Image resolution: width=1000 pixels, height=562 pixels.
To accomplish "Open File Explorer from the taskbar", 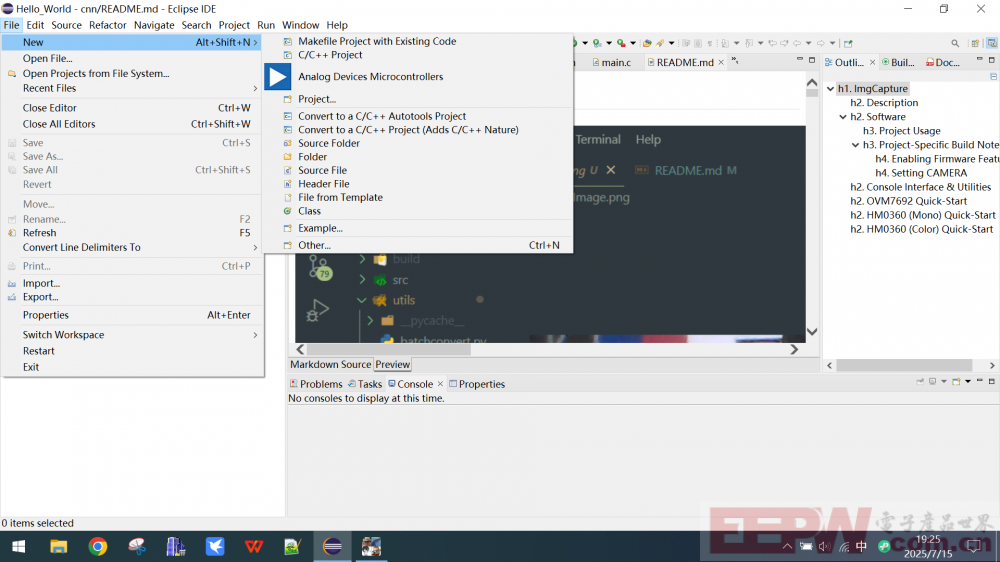I will tap(59, 547).
